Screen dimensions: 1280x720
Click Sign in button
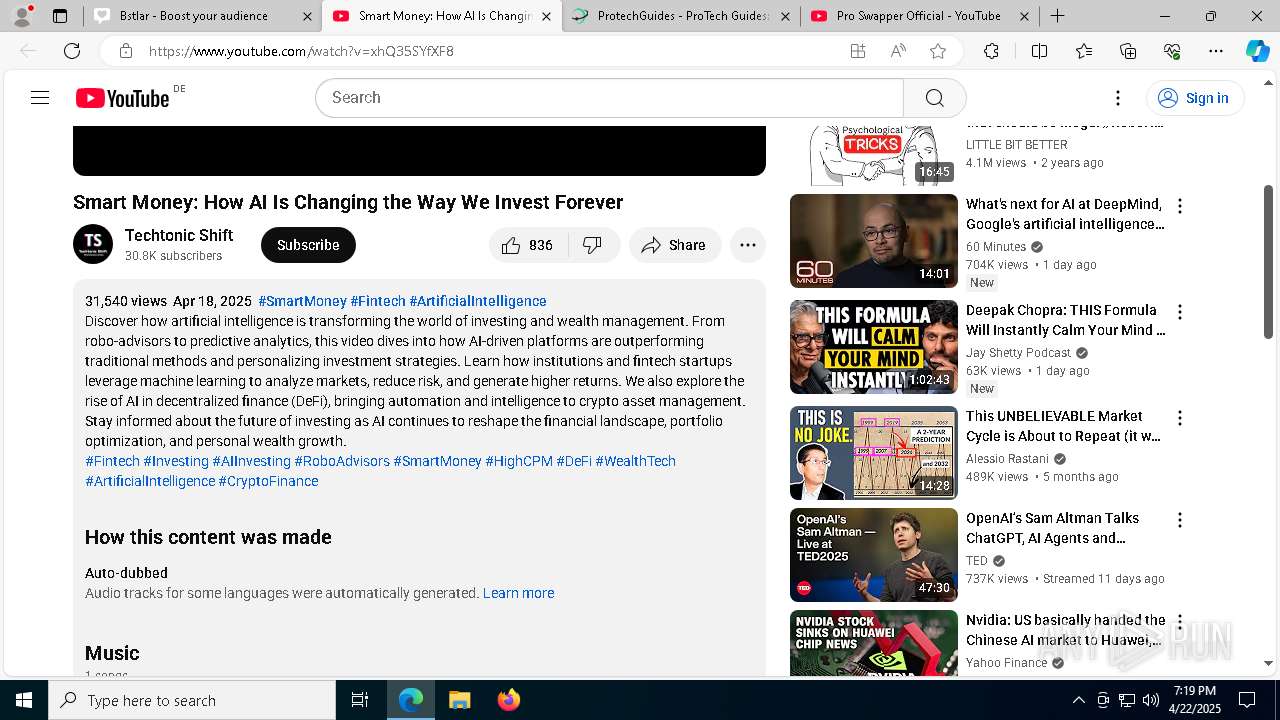[1194, 97]
